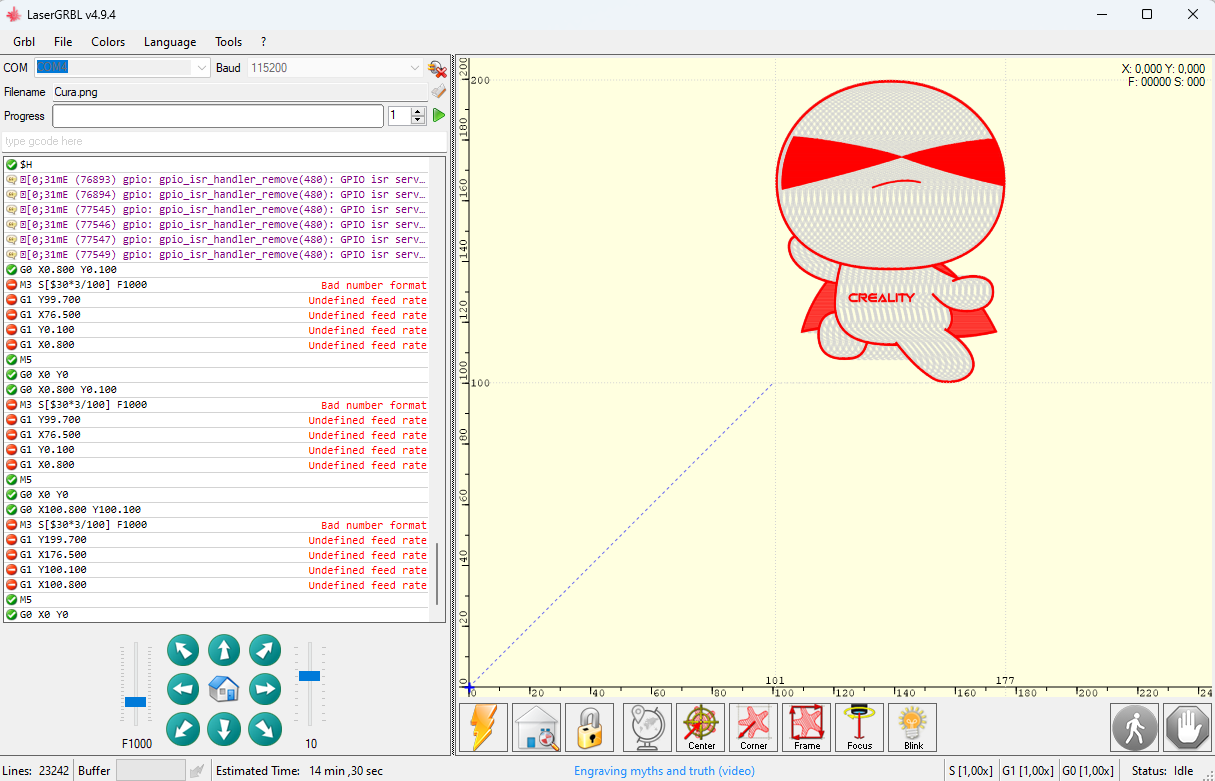1215x781 pixels.
Task: Click the Lines: 23242 status entry
Action: 36,771
